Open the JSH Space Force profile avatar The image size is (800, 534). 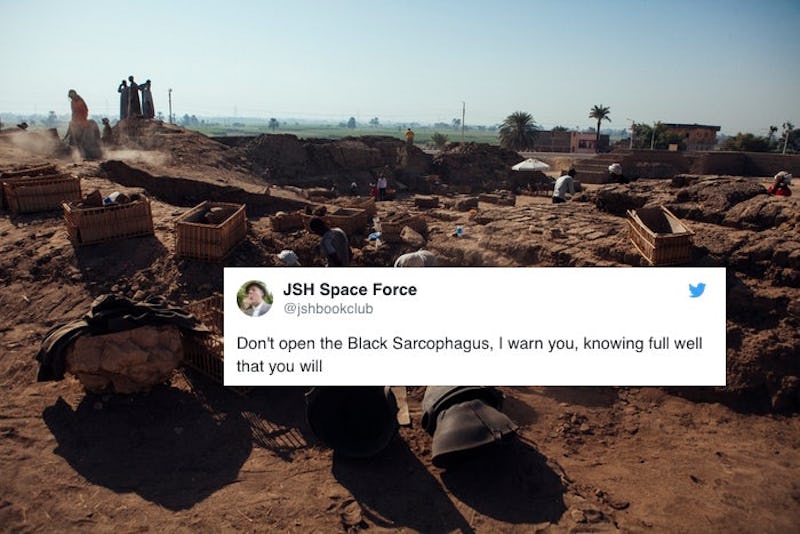coord(255,298)
